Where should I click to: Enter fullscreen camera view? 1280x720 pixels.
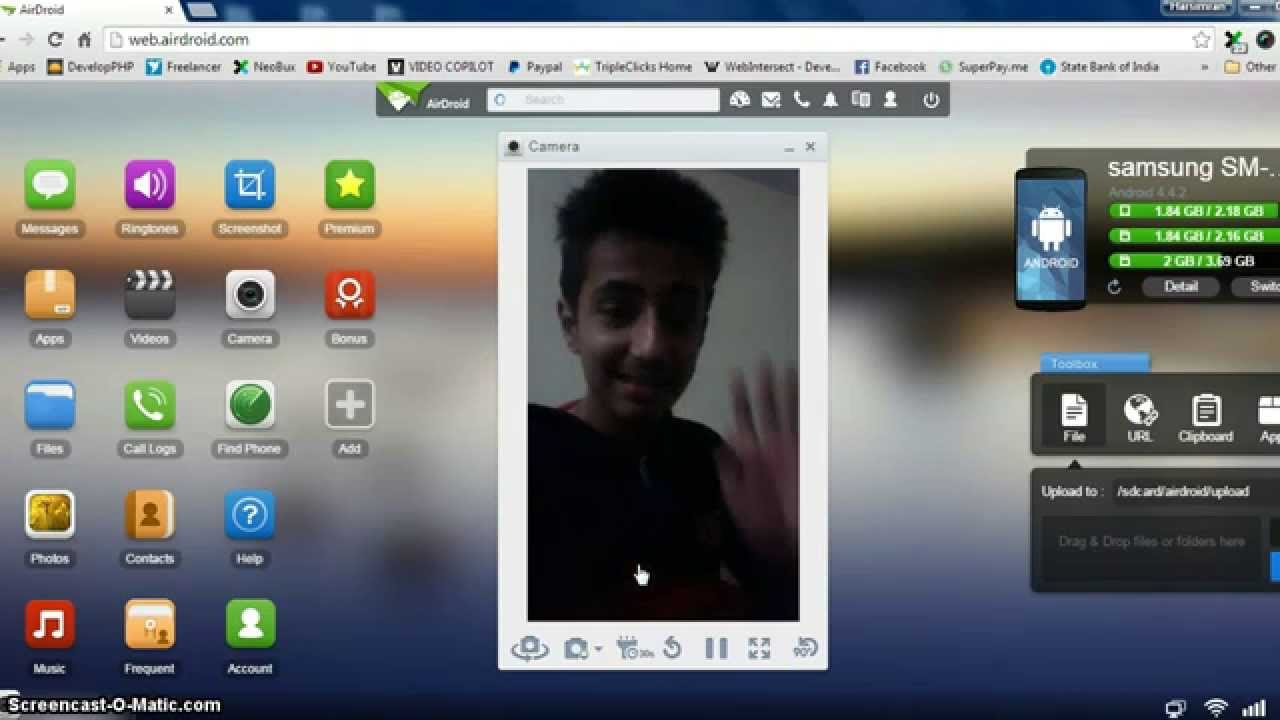pos(760,649)
